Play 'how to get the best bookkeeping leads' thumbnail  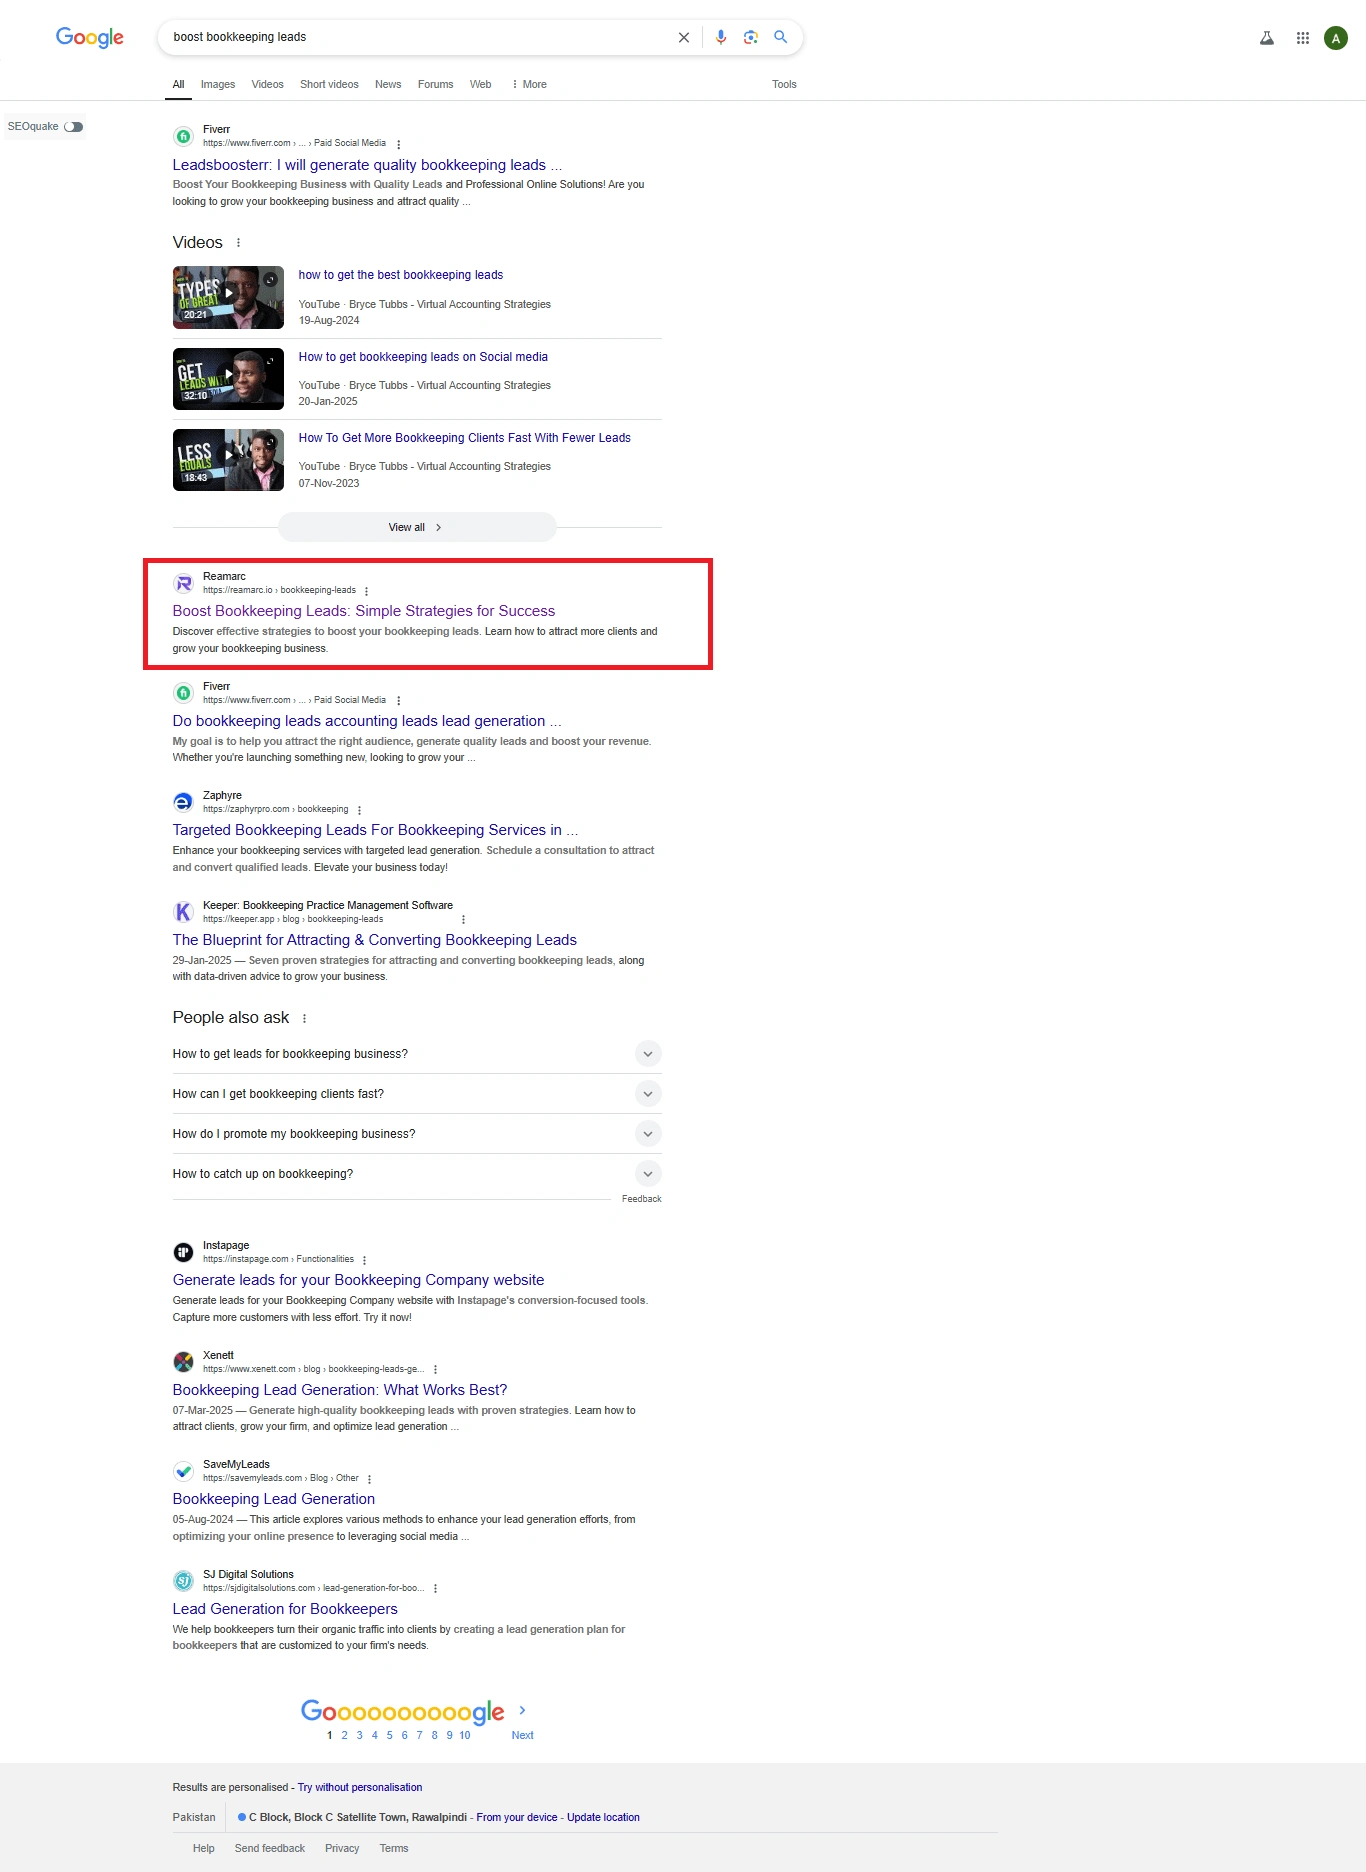coord(228,297)
